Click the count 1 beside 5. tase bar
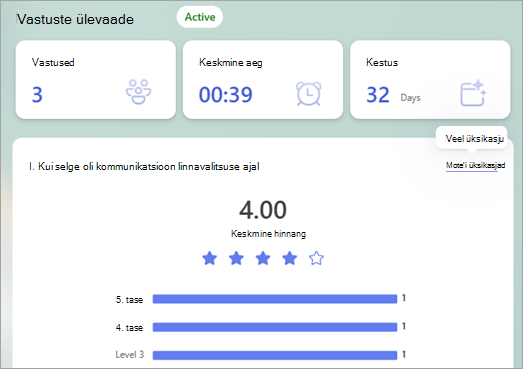The height and width of the screenshot is (369, 523). click(404, 298)
